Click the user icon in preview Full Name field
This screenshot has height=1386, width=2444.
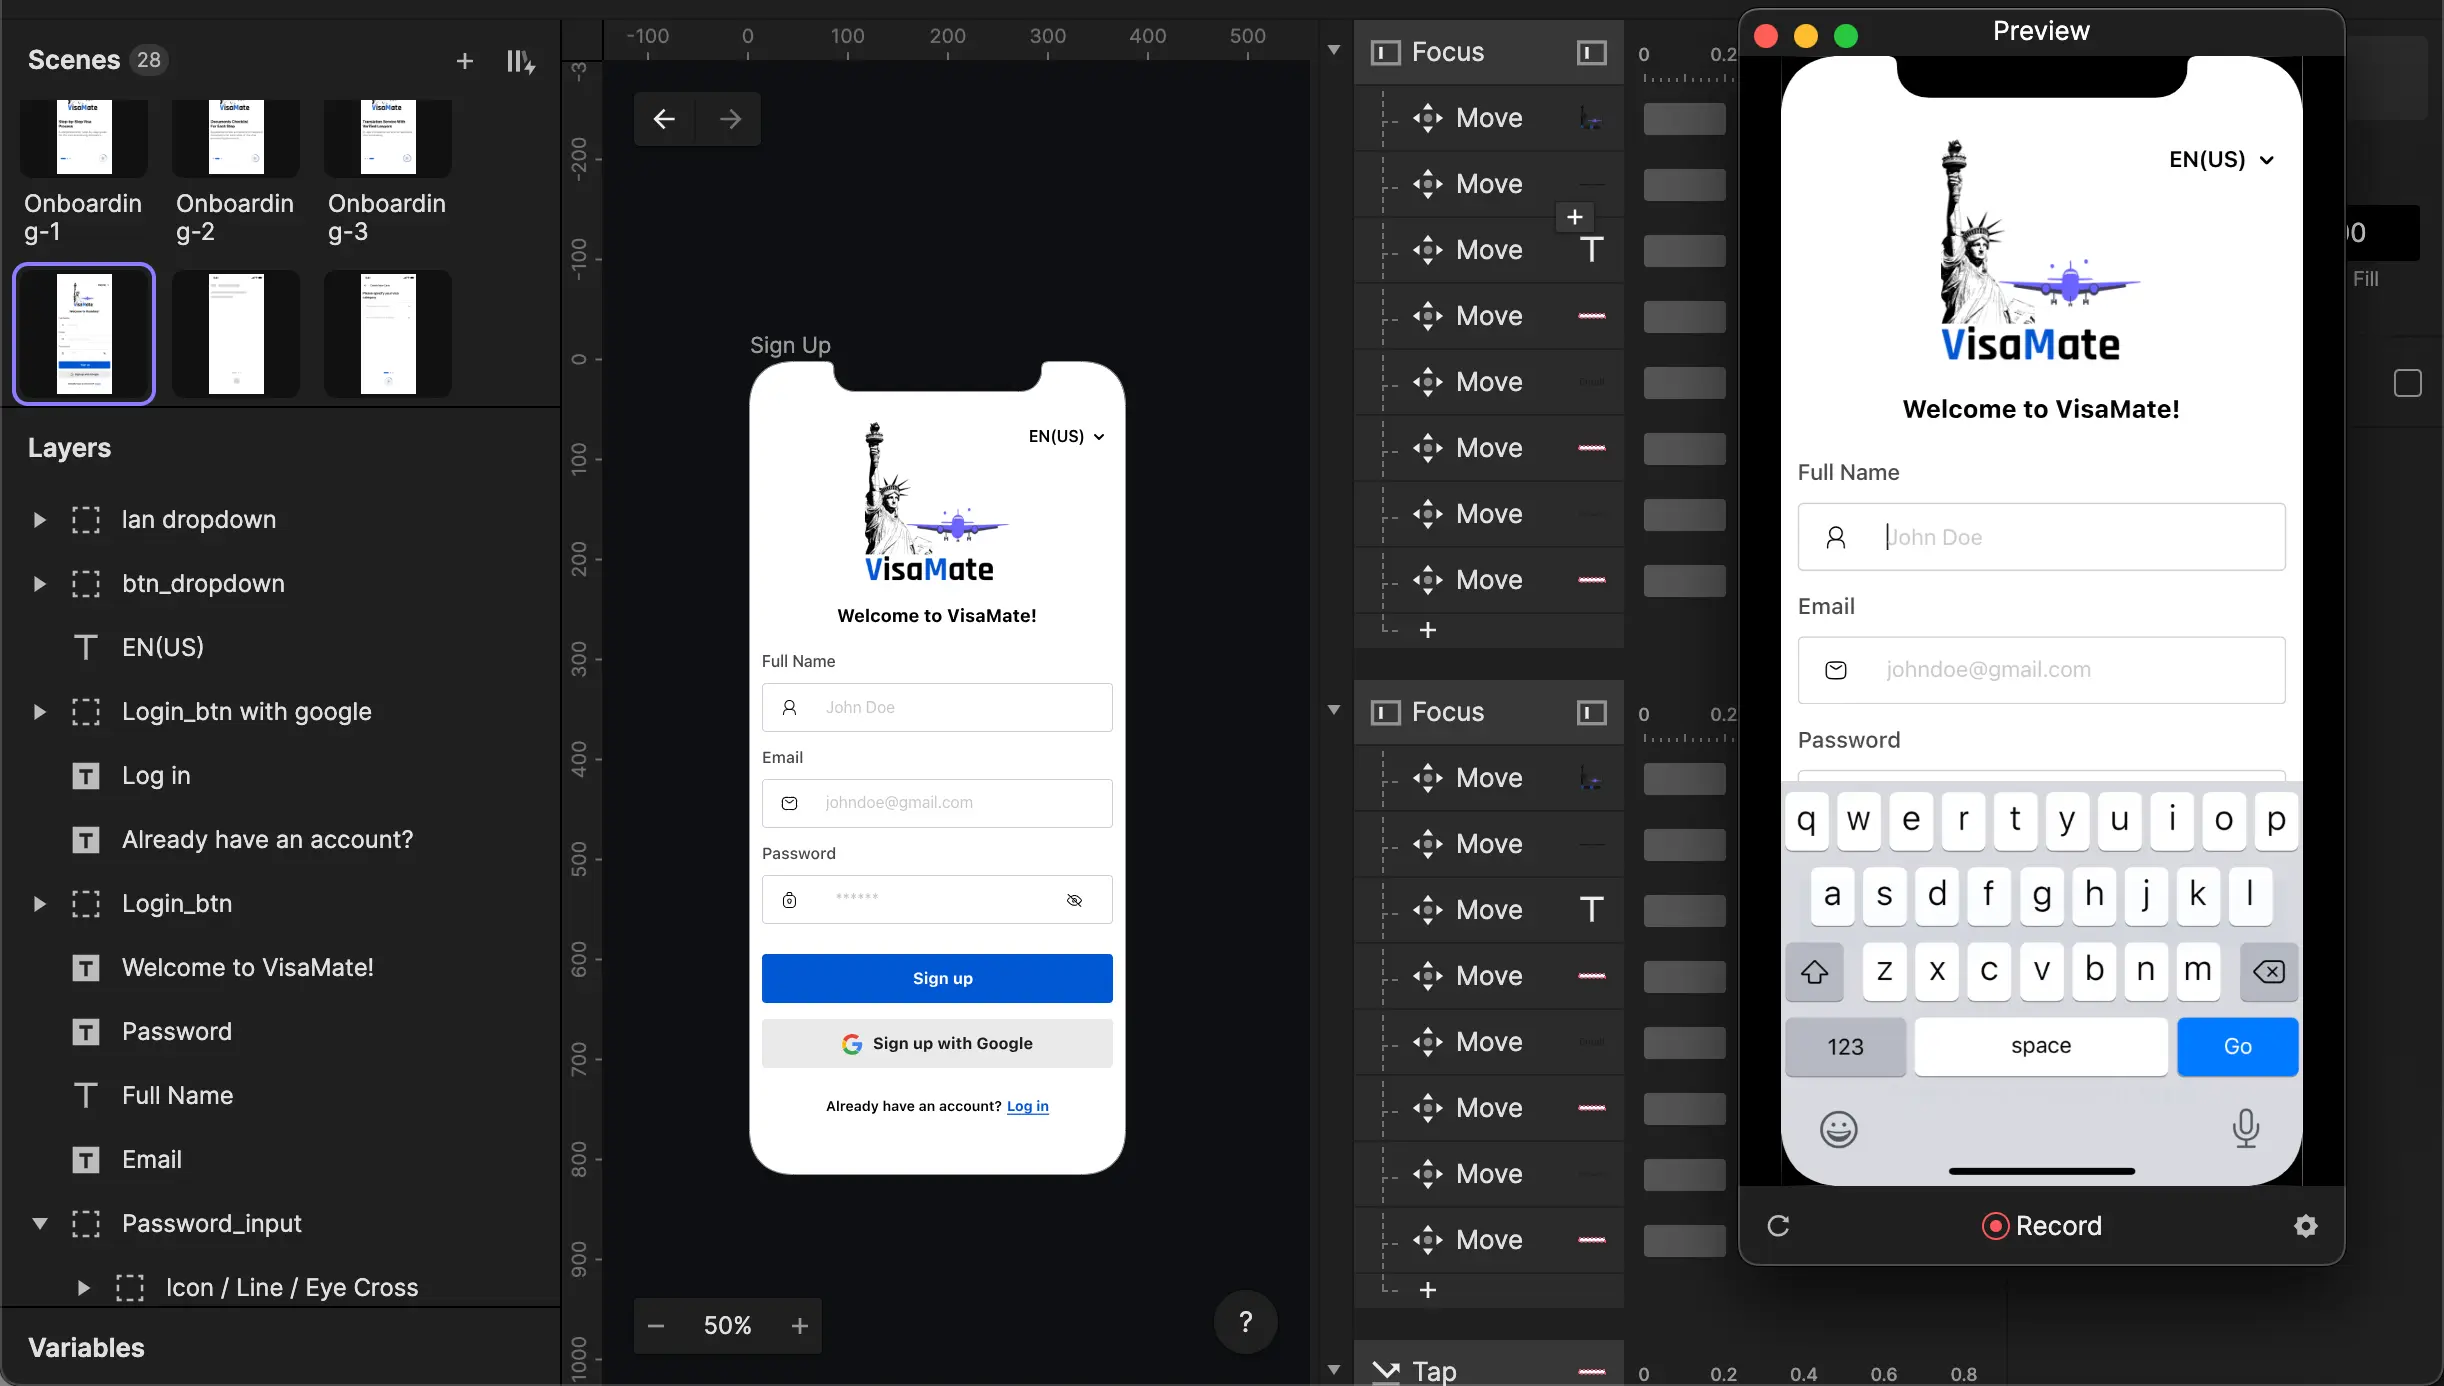1836,538
